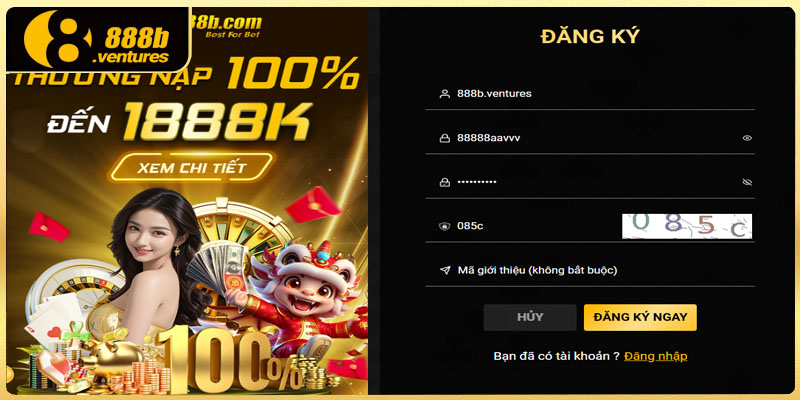This screenshot has height=400, width=800.
Task: Click the user icon beside username field
Action: (445, 94)
